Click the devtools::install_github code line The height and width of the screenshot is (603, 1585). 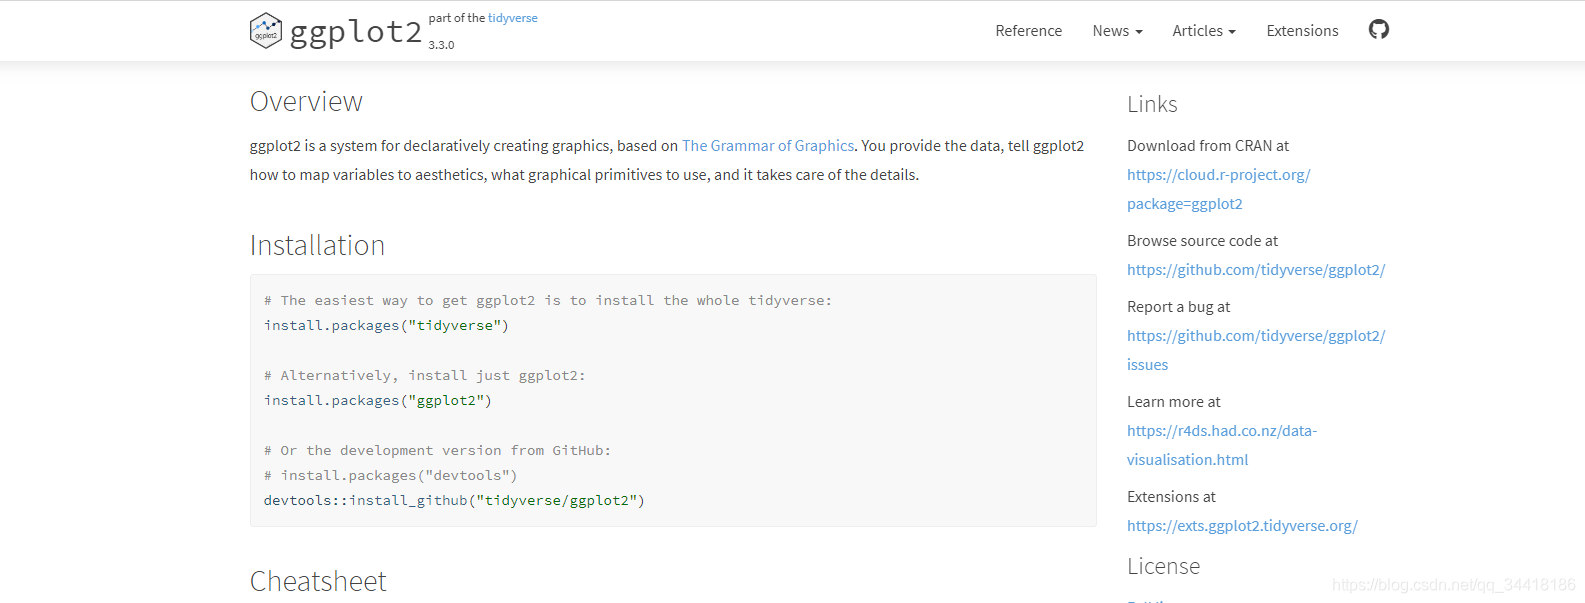pyautogui.click(x=454, y=501)
